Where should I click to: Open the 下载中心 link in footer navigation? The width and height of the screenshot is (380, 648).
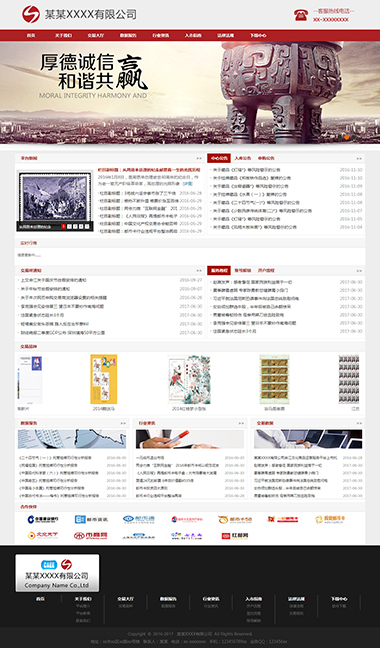339,599
